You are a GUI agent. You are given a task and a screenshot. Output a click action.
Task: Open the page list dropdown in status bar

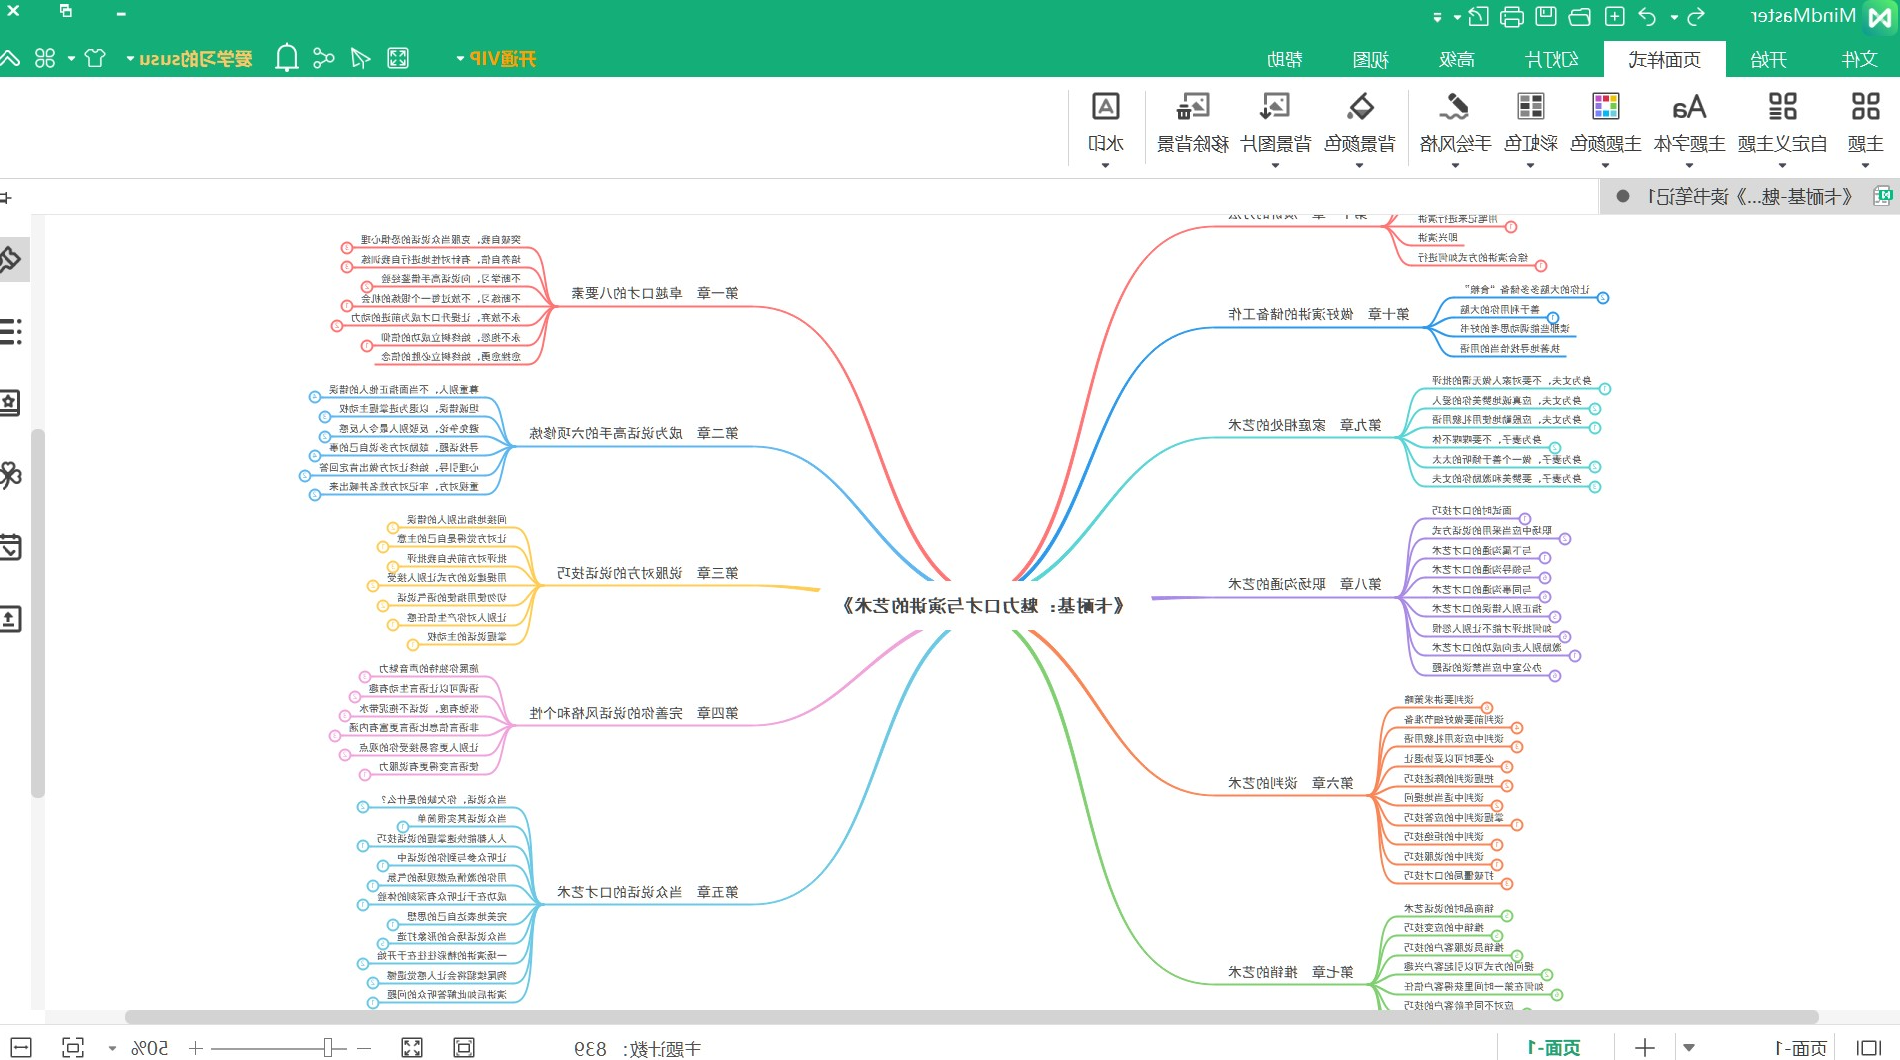click(1689, 1047)
